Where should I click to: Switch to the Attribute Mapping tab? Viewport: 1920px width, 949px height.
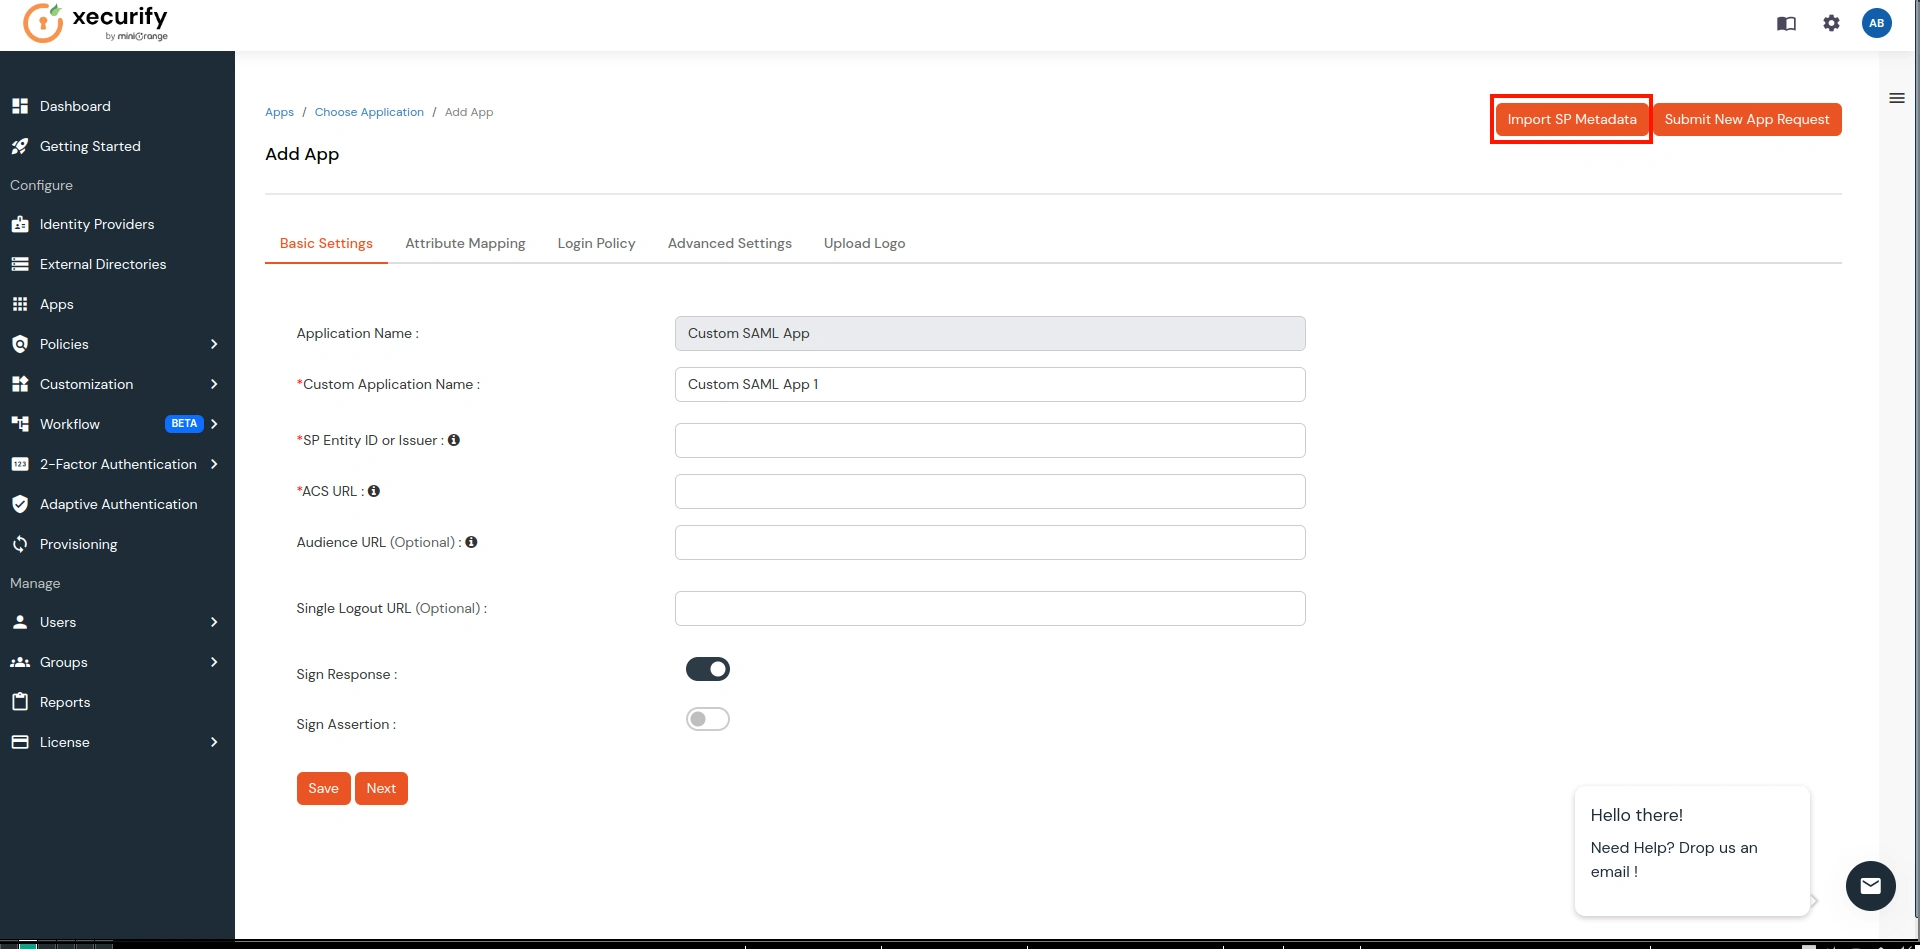(465, 243)
